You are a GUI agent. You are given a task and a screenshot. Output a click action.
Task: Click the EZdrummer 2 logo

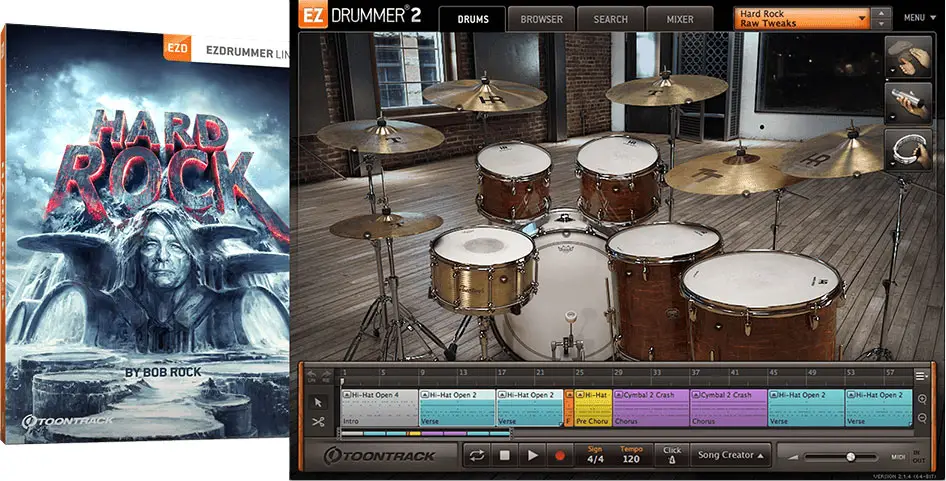click(x=360, y=15)
